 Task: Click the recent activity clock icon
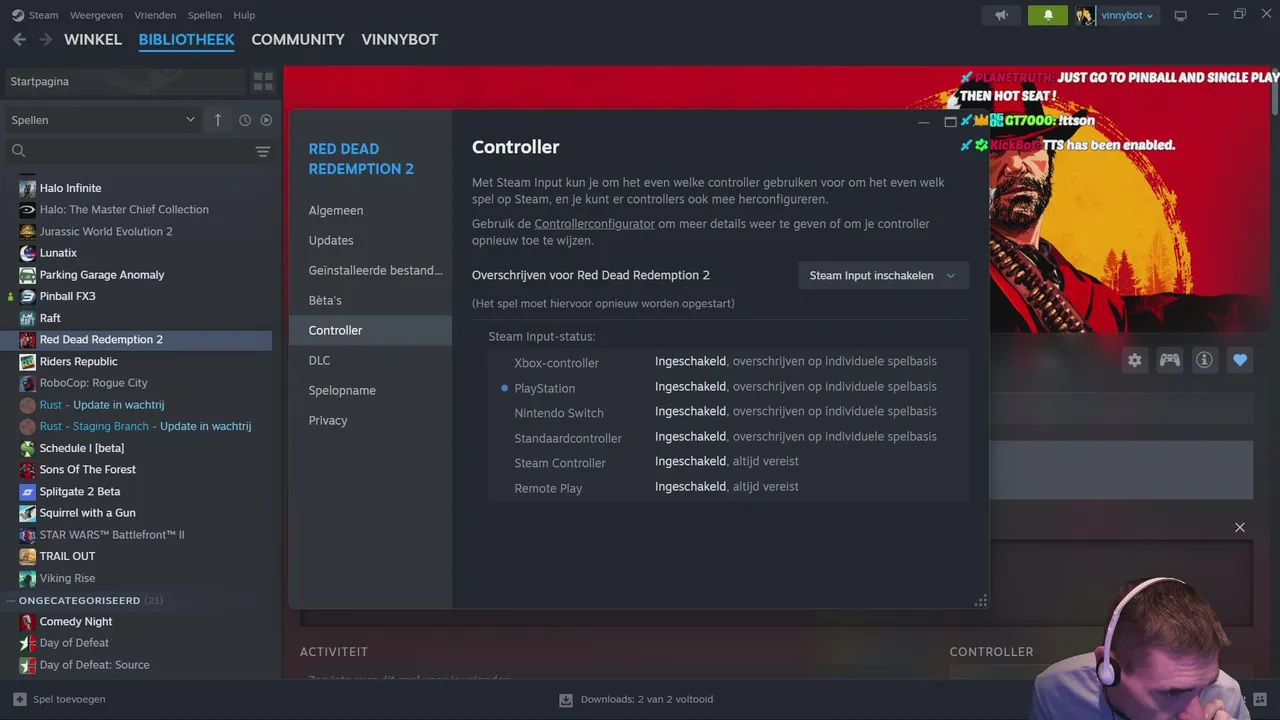pyautogui.click(x=245, y=120)
